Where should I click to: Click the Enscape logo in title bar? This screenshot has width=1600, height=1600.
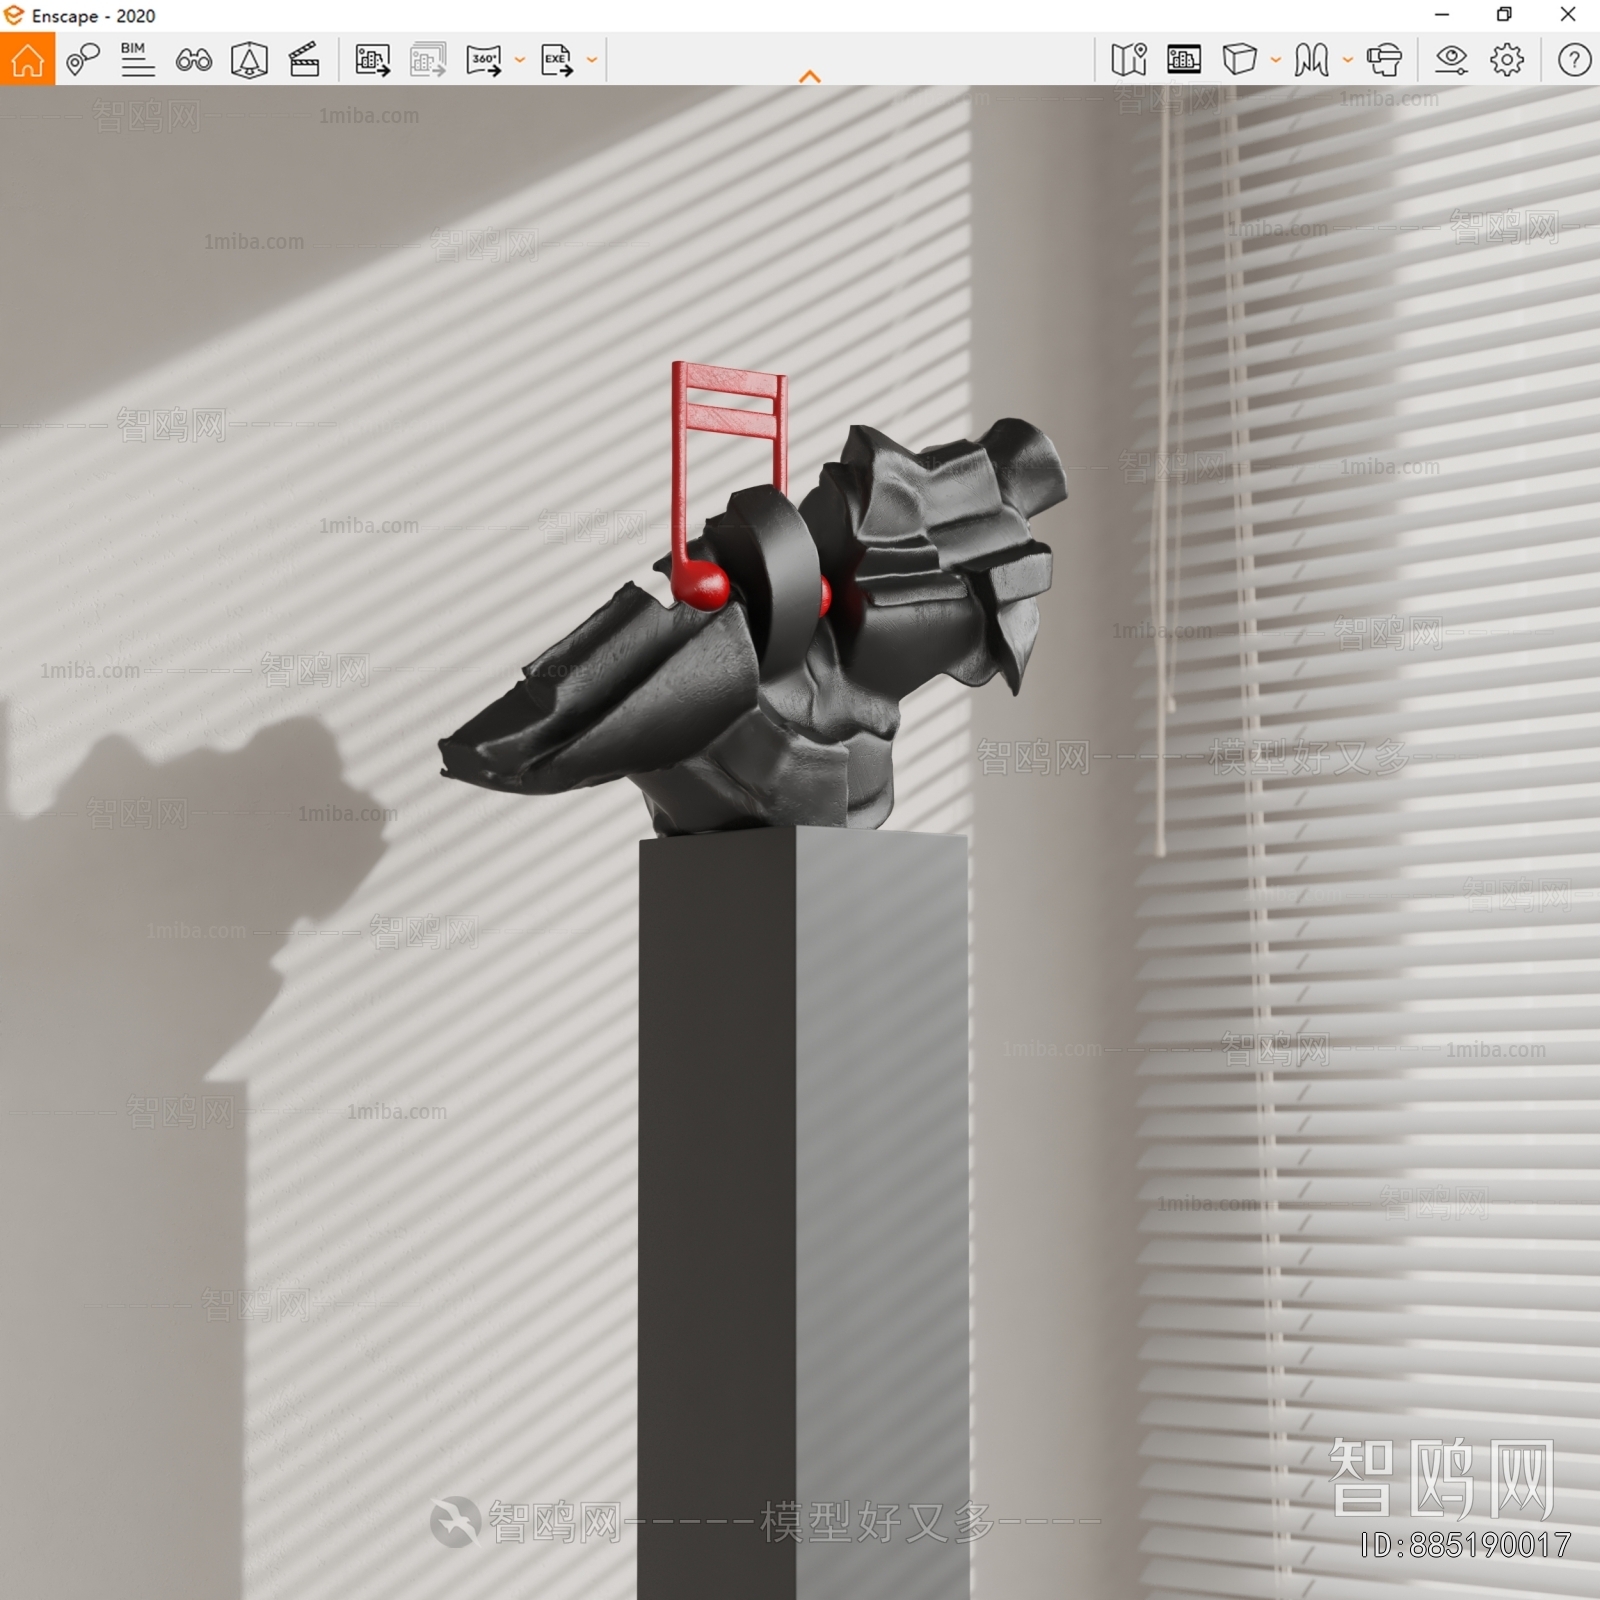14,15
